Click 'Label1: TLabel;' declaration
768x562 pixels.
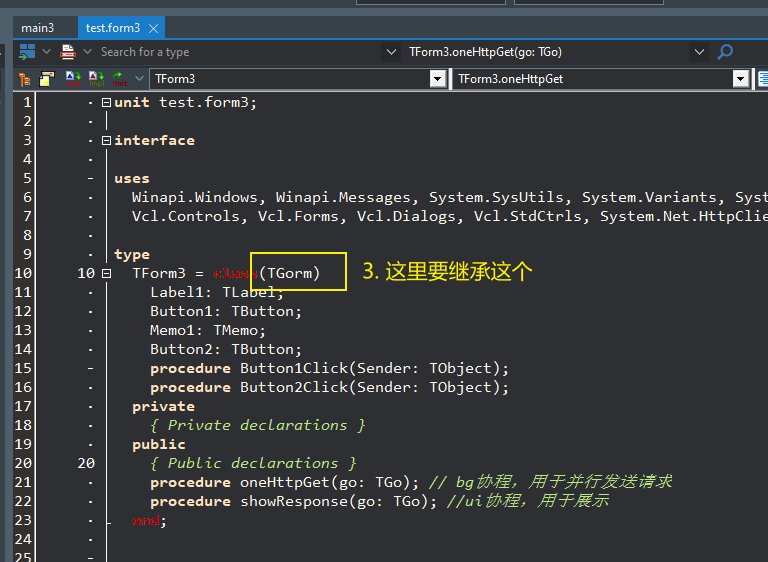click(x=217, y=293)
